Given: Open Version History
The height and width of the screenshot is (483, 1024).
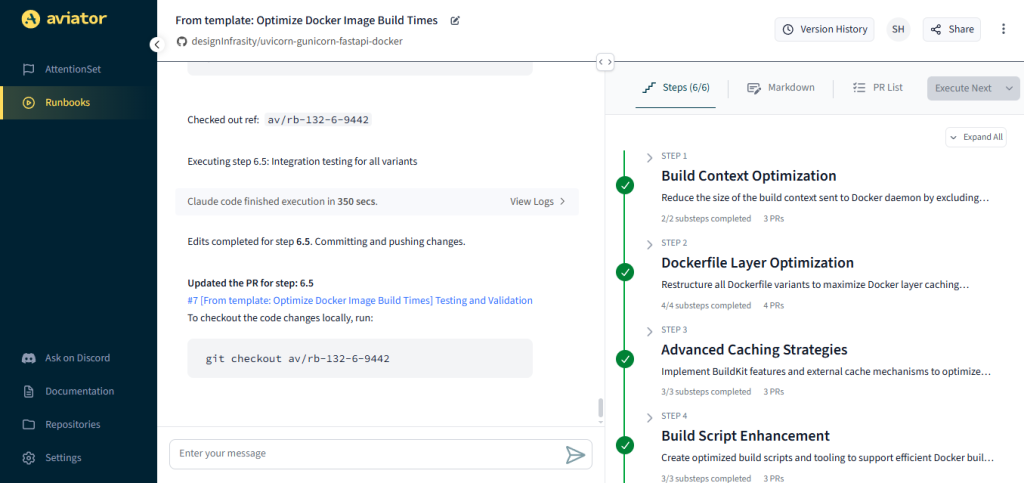Looking at the screenshot, I should [824, 29].
